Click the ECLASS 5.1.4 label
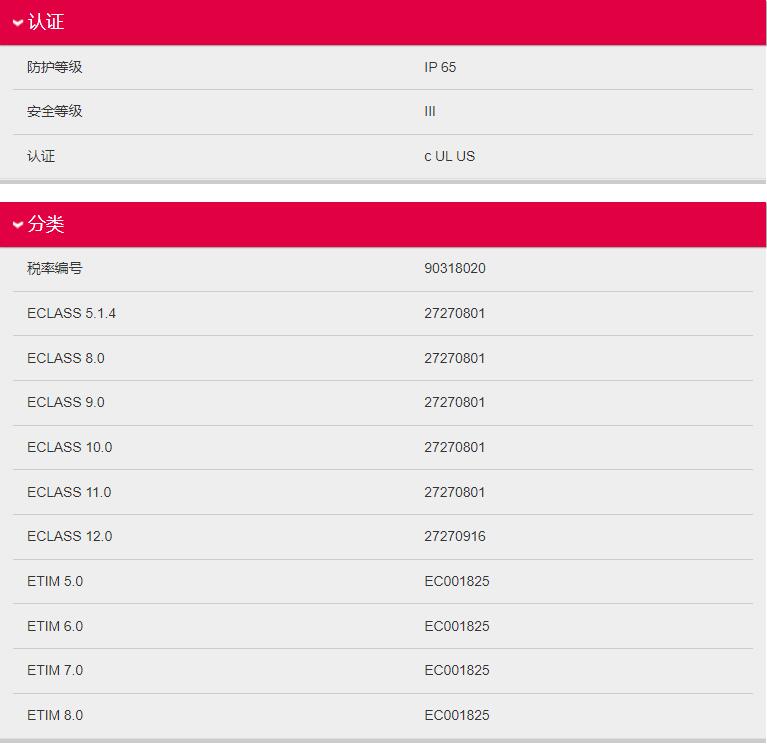The image size is (767, 744). (72, 313)
